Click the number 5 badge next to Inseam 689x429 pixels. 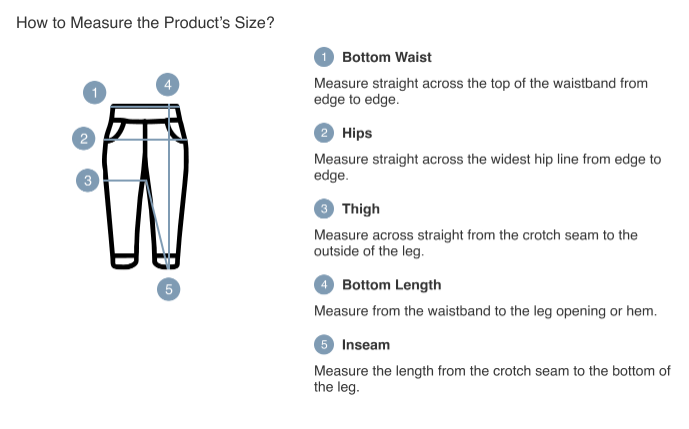tap(324, 345)
